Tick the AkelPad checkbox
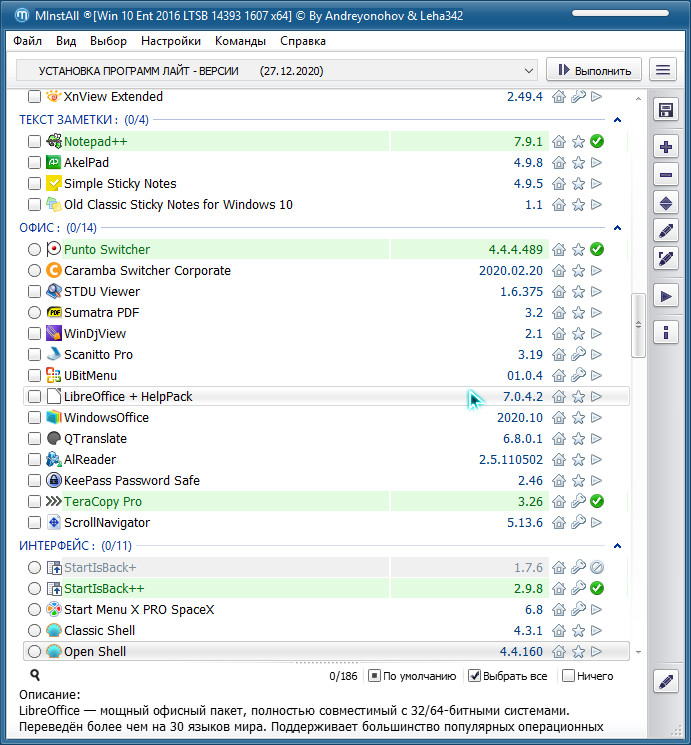The image size is (691, 745). [34, 162]
